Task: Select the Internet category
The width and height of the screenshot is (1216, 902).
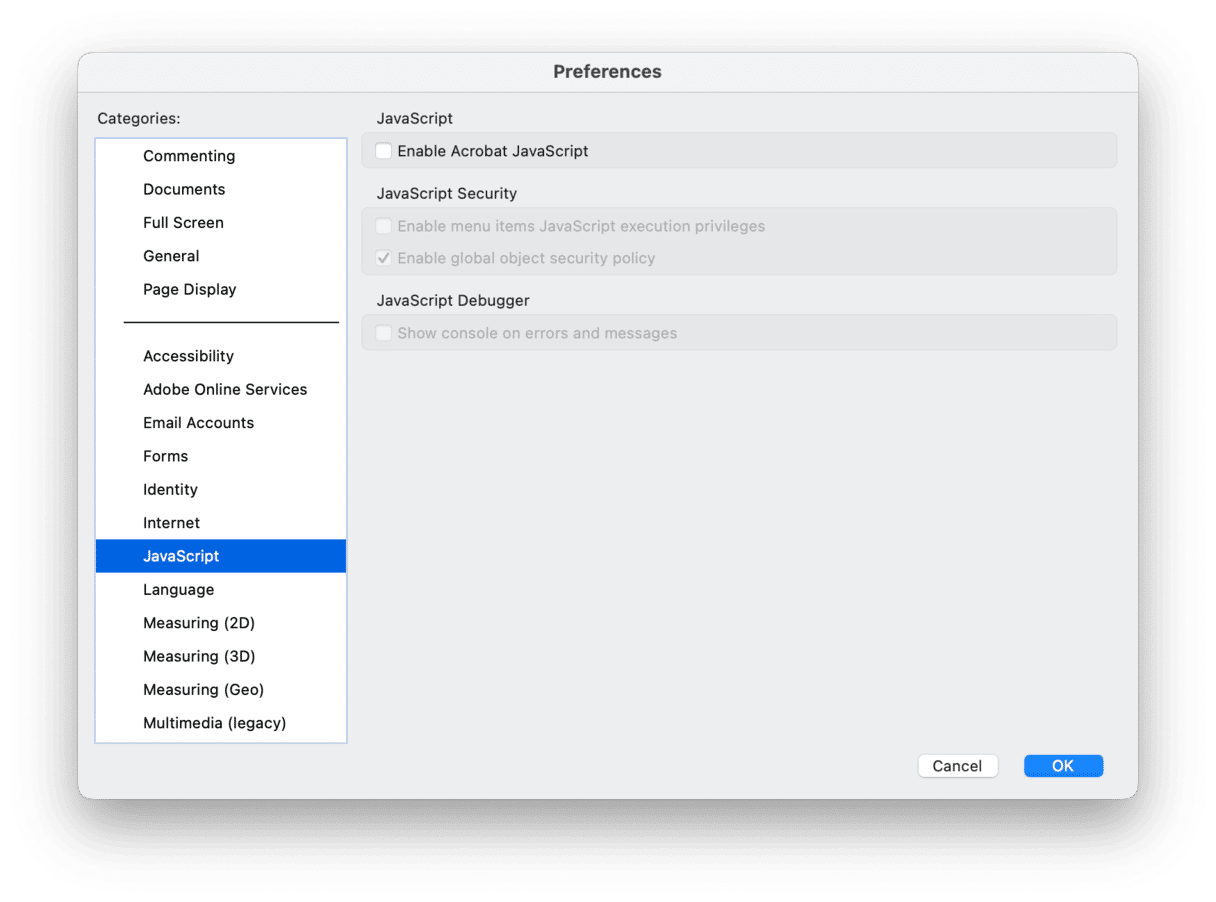Action: click(x=171, y=523)
